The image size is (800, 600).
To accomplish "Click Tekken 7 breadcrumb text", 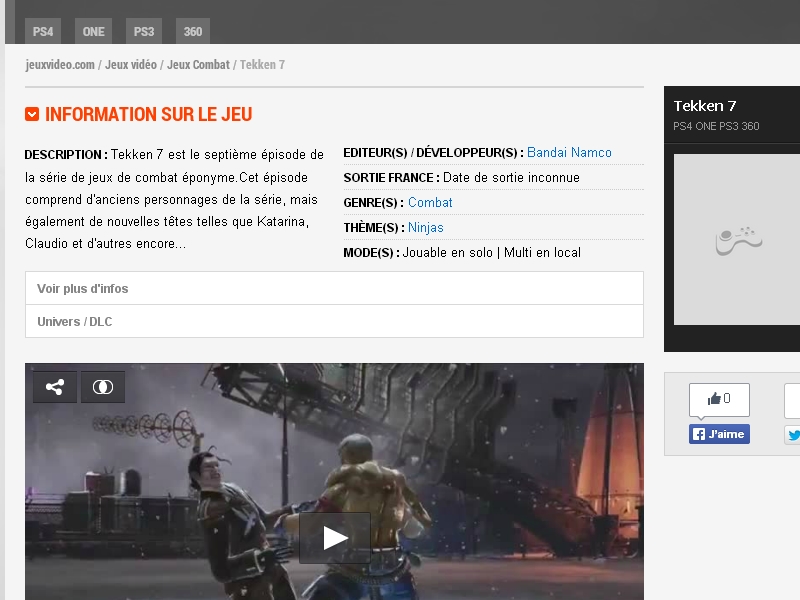I will click(262, 65).
